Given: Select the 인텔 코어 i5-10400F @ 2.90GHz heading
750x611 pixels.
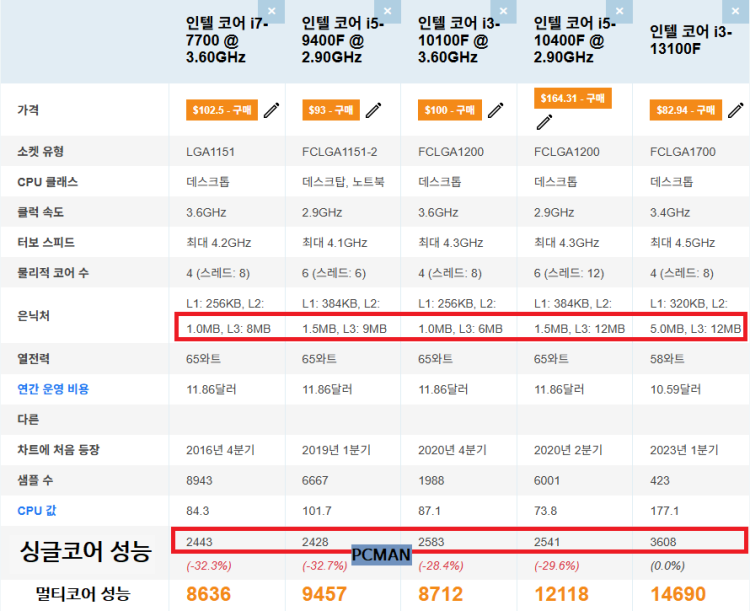Looking at the screenshot, I should tap(574, 40).
